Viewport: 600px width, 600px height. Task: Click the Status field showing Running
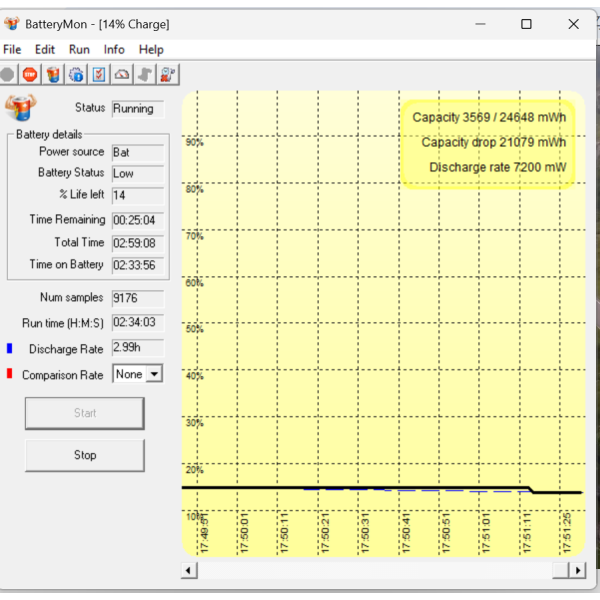(138, 109)
